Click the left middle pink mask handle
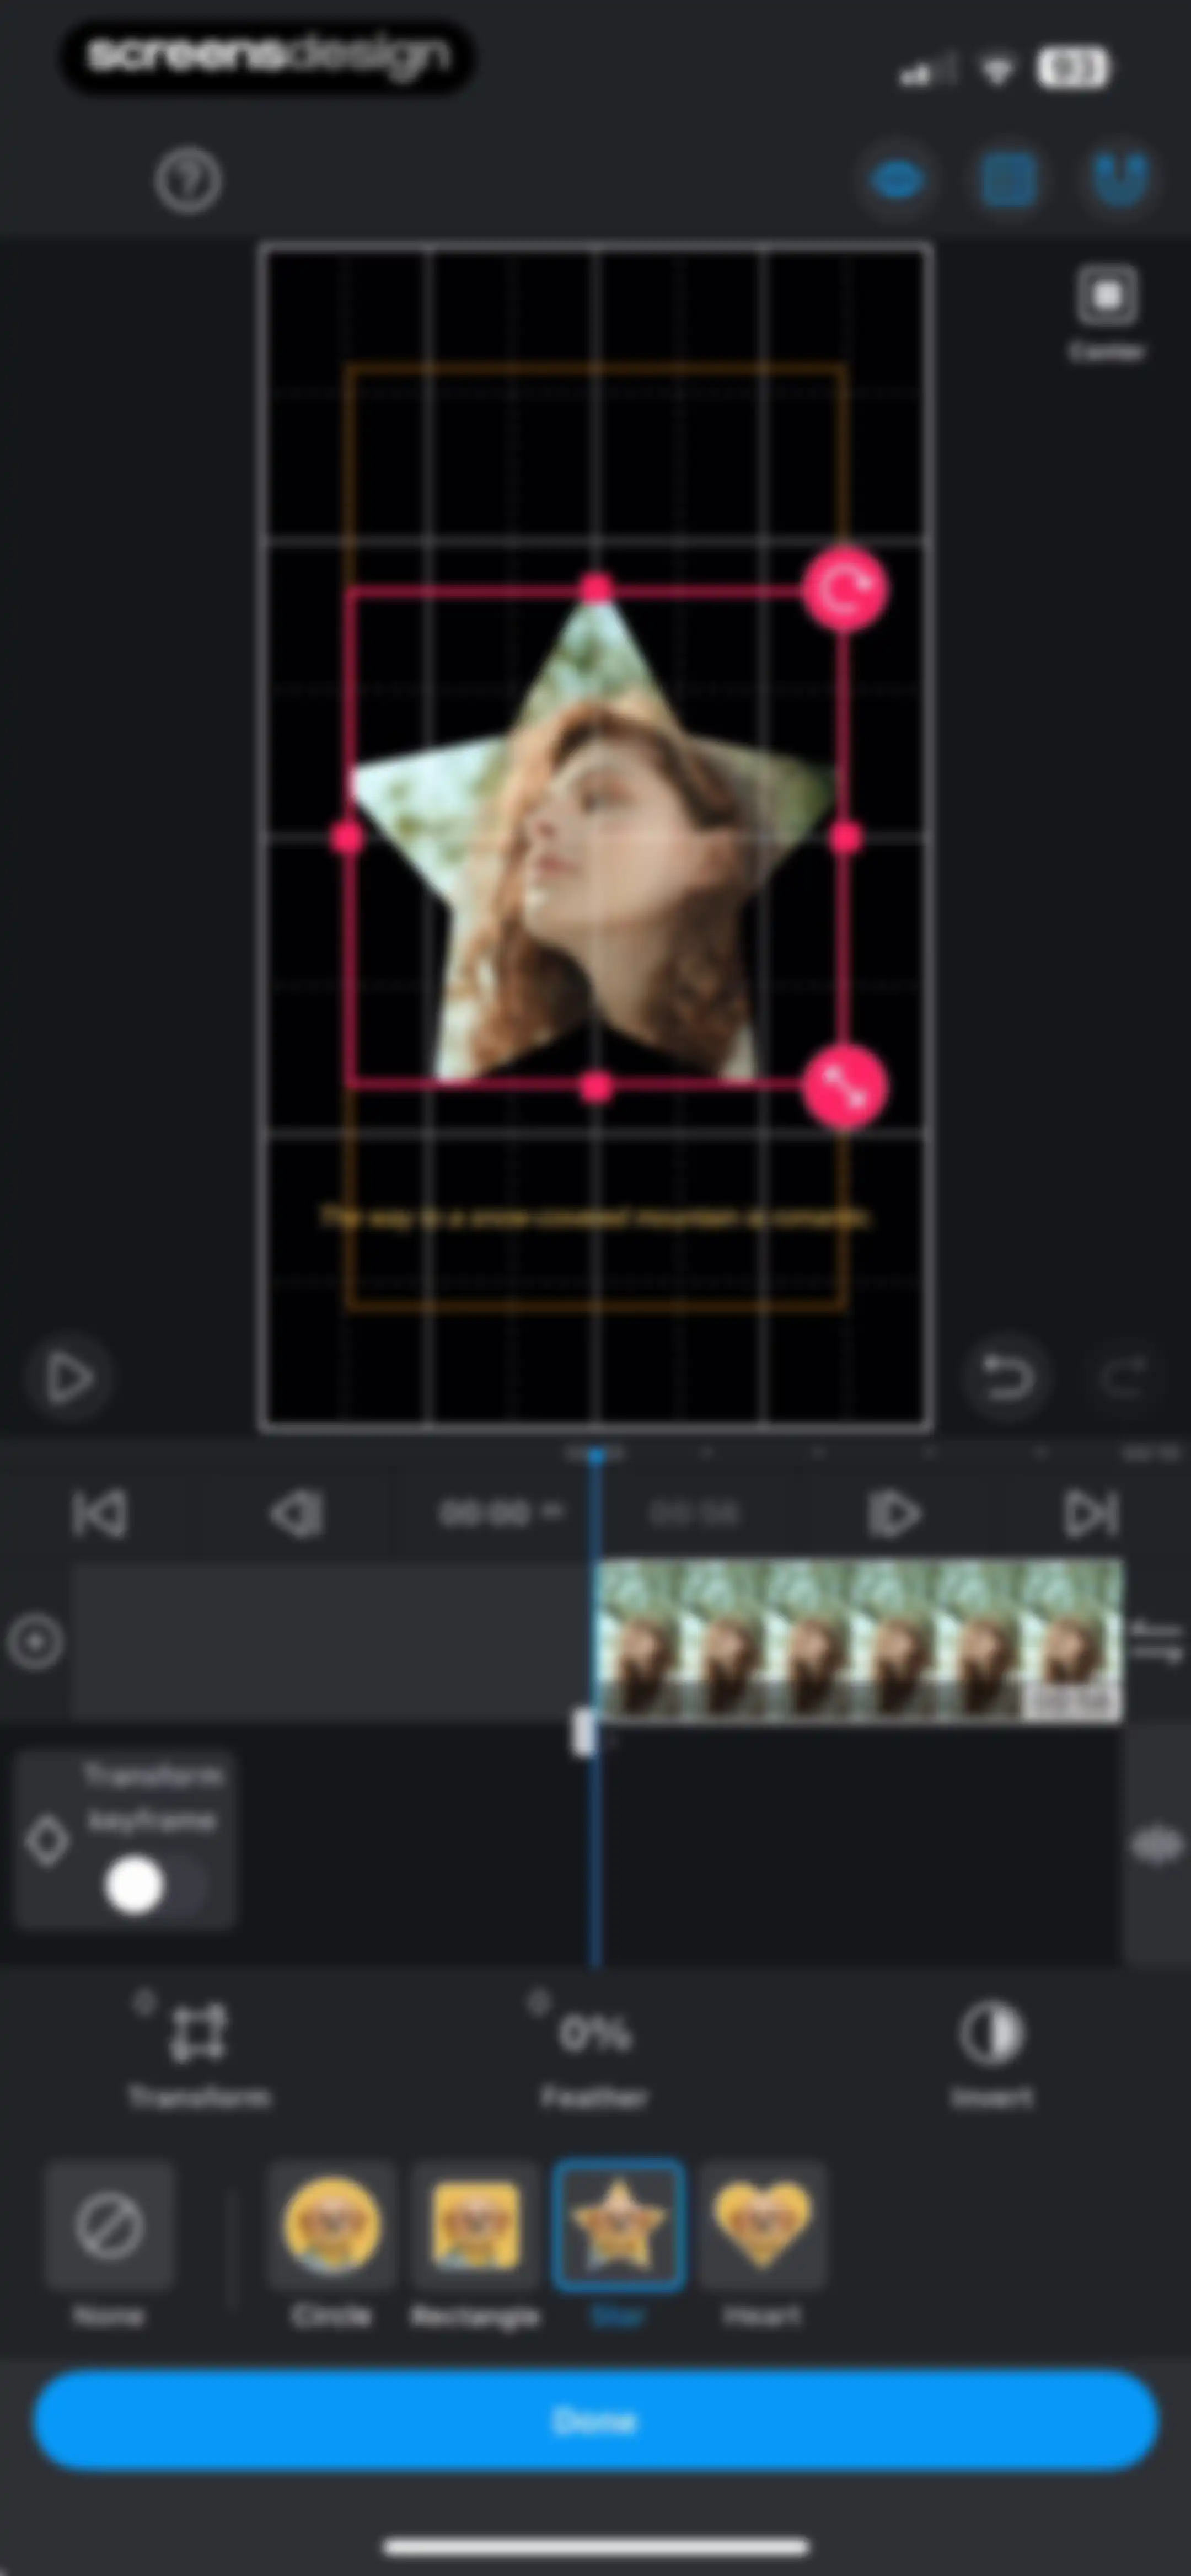This screenshot has width=1191, height=2576. 348,838
